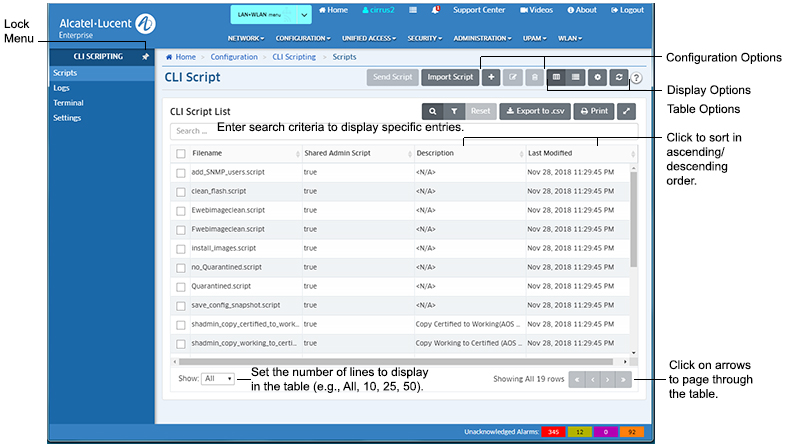Tick the clean_flash.script checkbox
Image resolution: width=785 pixels, height=447 pixels.
tap(181, 192)
